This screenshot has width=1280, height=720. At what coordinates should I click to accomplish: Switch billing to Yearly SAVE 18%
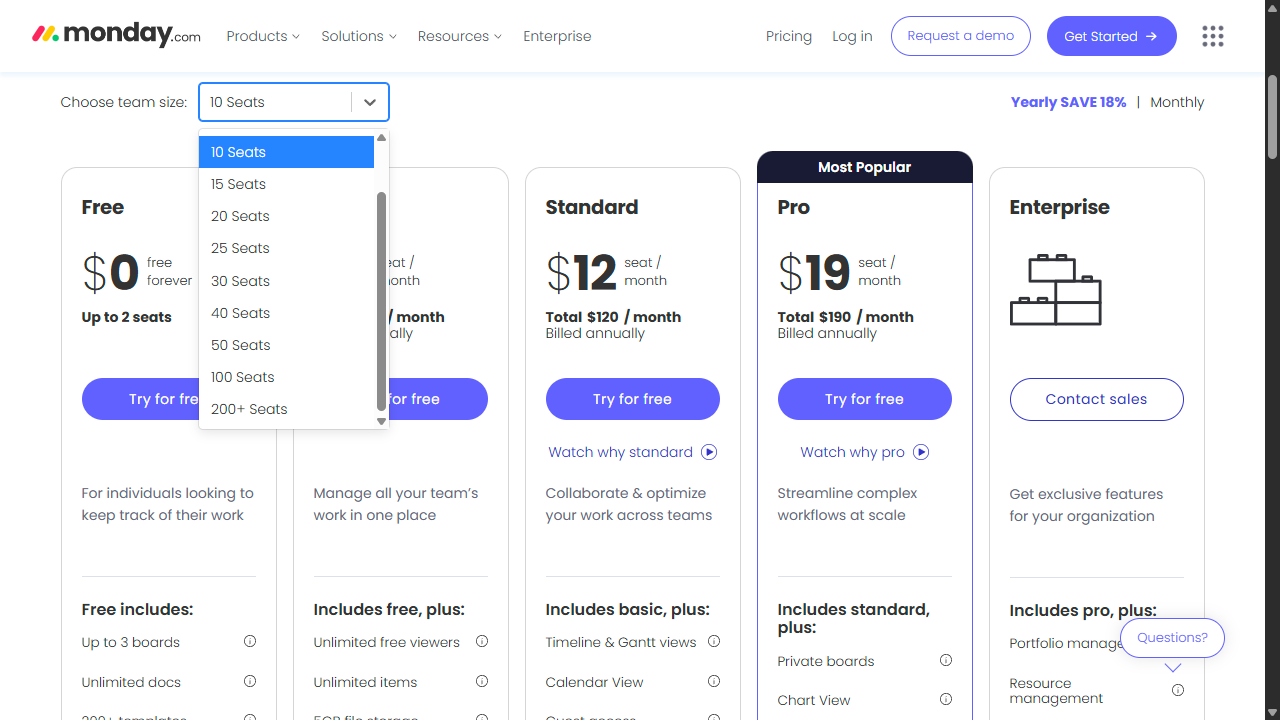coord(1068,102)
